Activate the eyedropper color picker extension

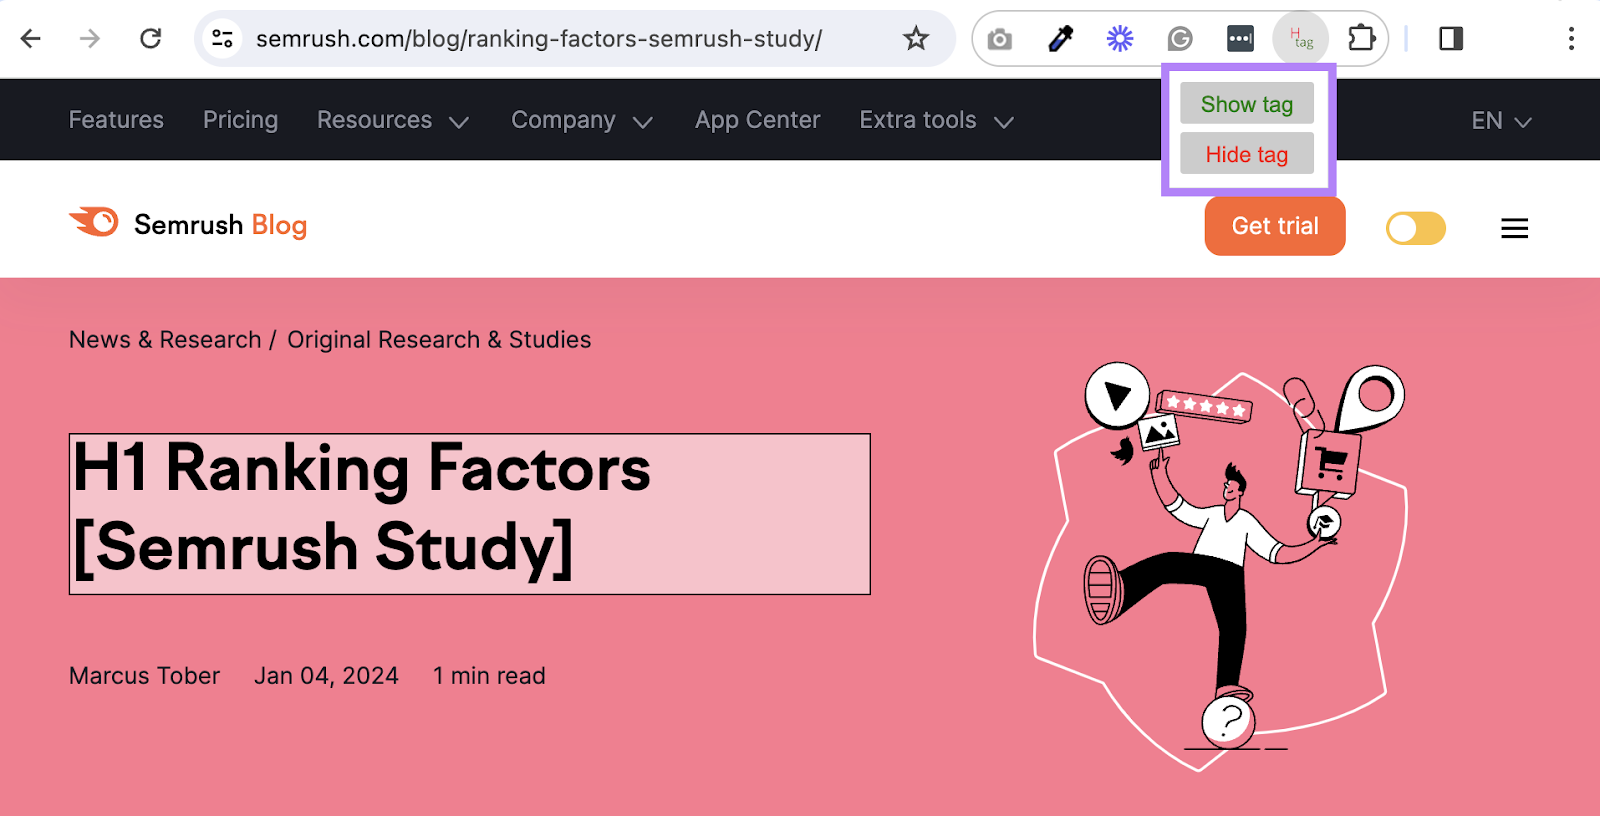(1060, 39)
